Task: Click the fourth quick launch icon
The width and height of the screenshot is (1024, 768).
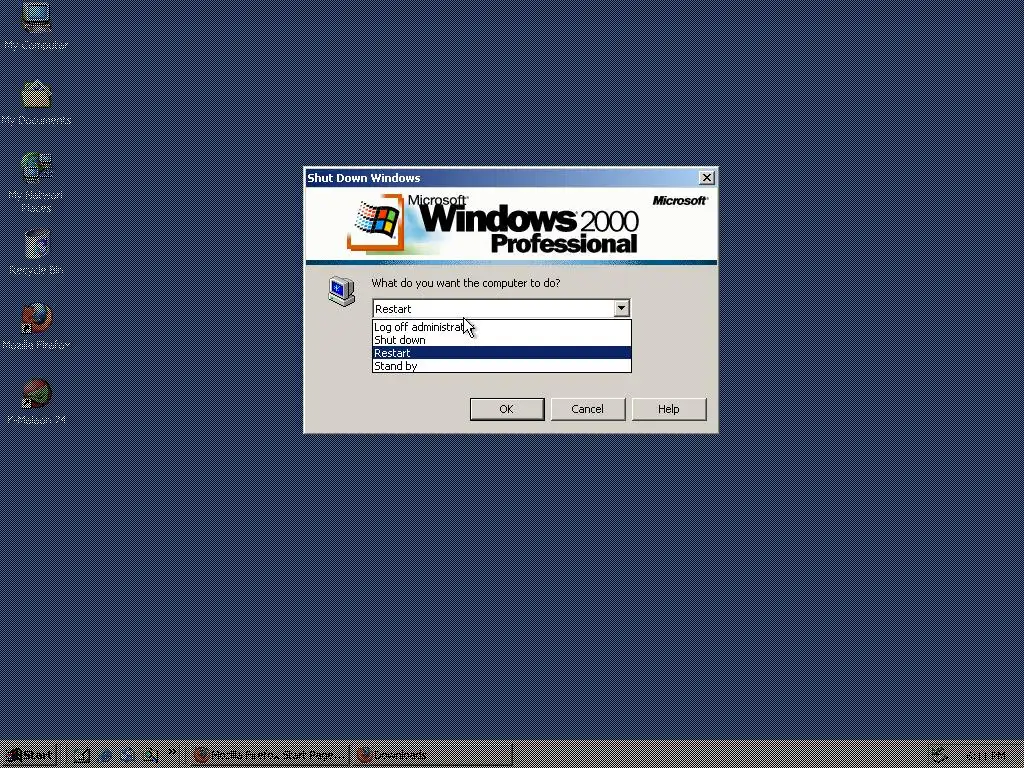Action: (150, 755)
